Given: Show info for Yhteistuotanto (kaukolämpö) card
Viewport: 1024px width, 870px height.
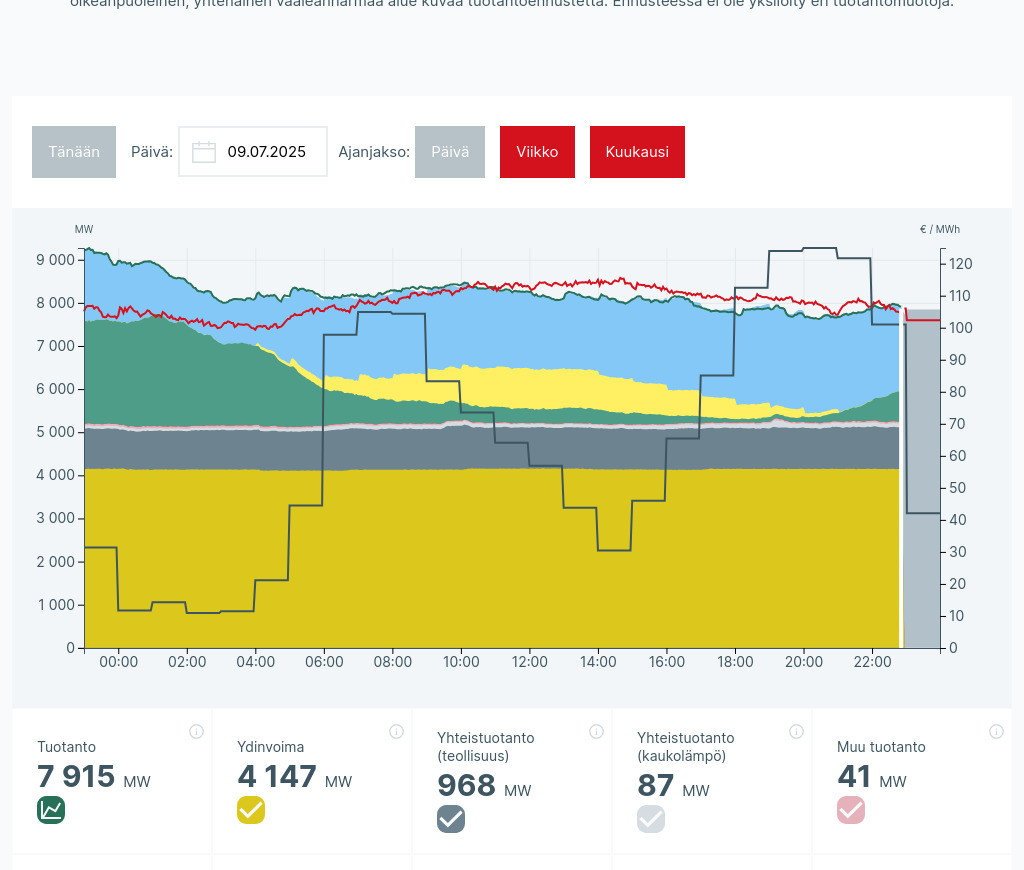Looking at the screenshot, I should tap(796, 731).
